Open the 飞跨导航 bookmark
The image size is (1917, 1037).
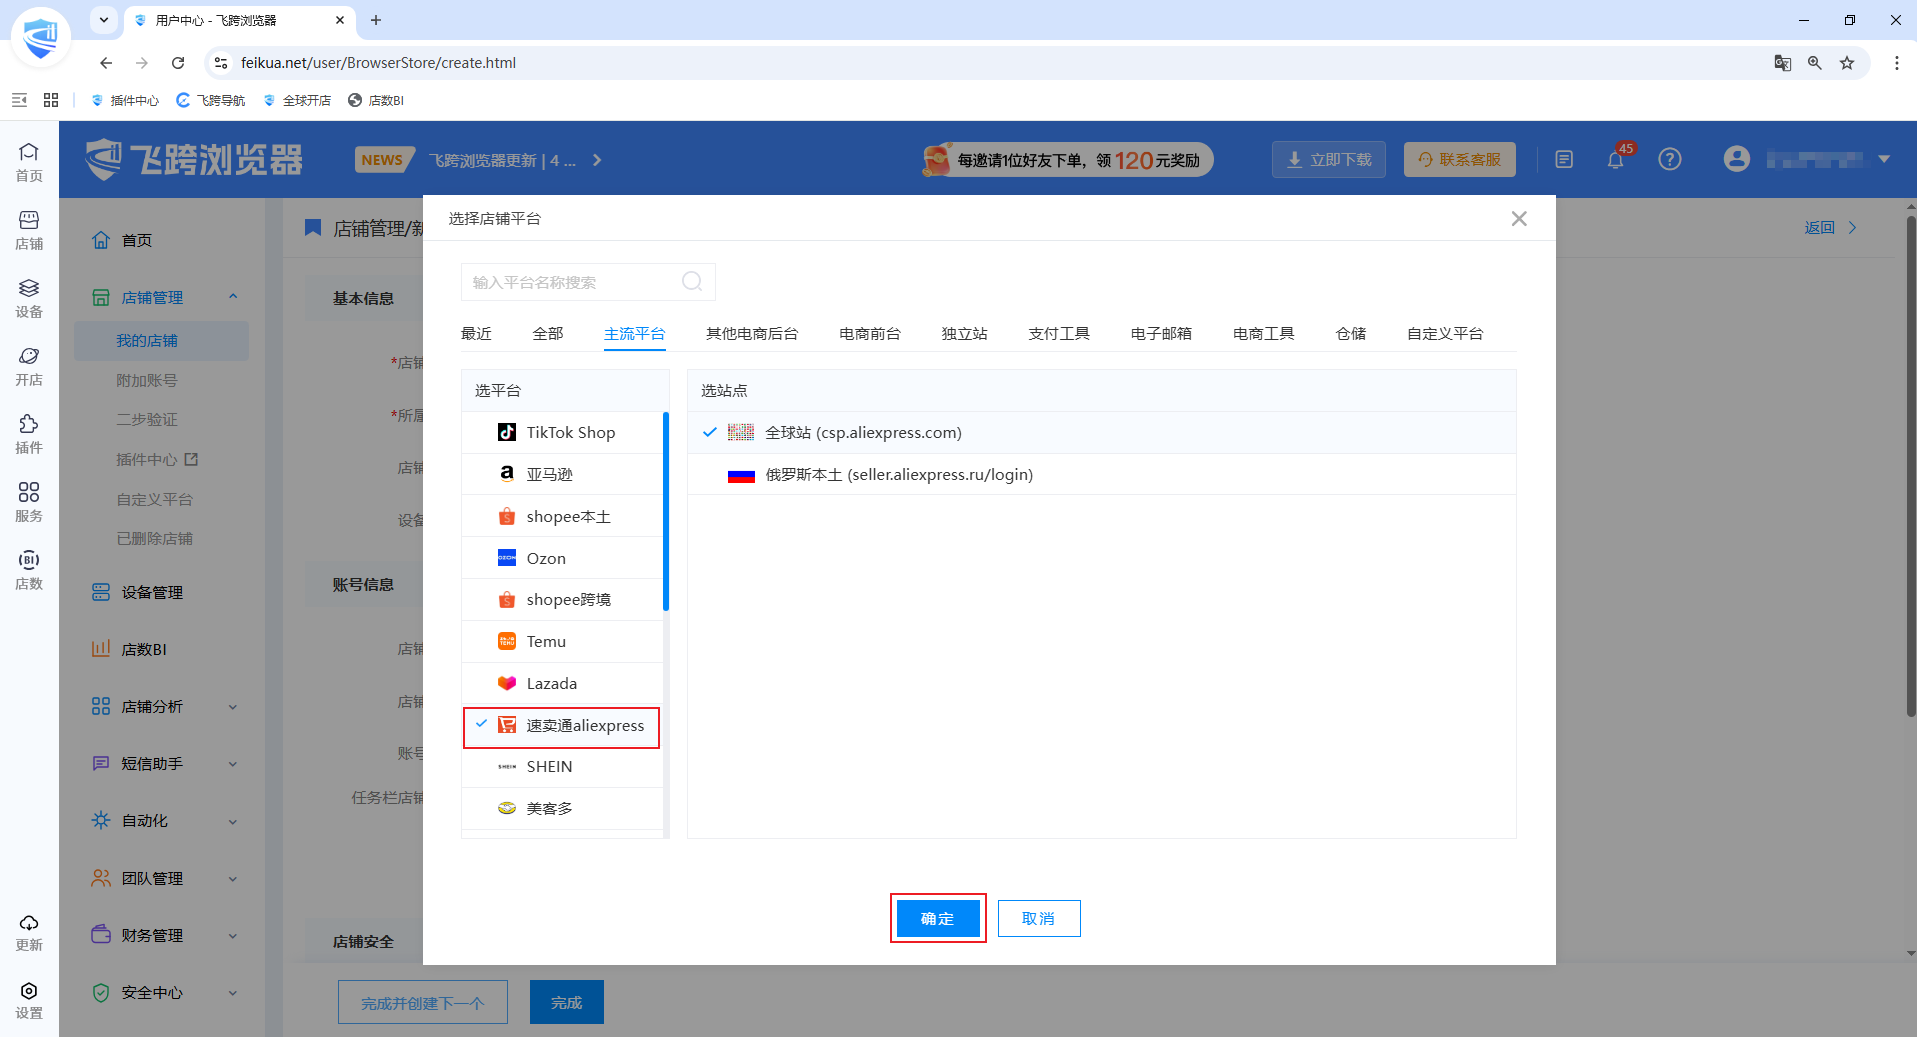pyautogui.click(x=211, y=100)
